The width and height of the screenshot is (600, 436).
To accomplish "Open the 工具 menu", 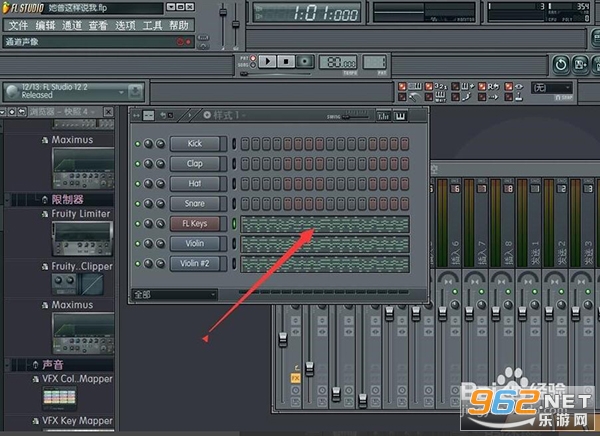I will point(152,25).
